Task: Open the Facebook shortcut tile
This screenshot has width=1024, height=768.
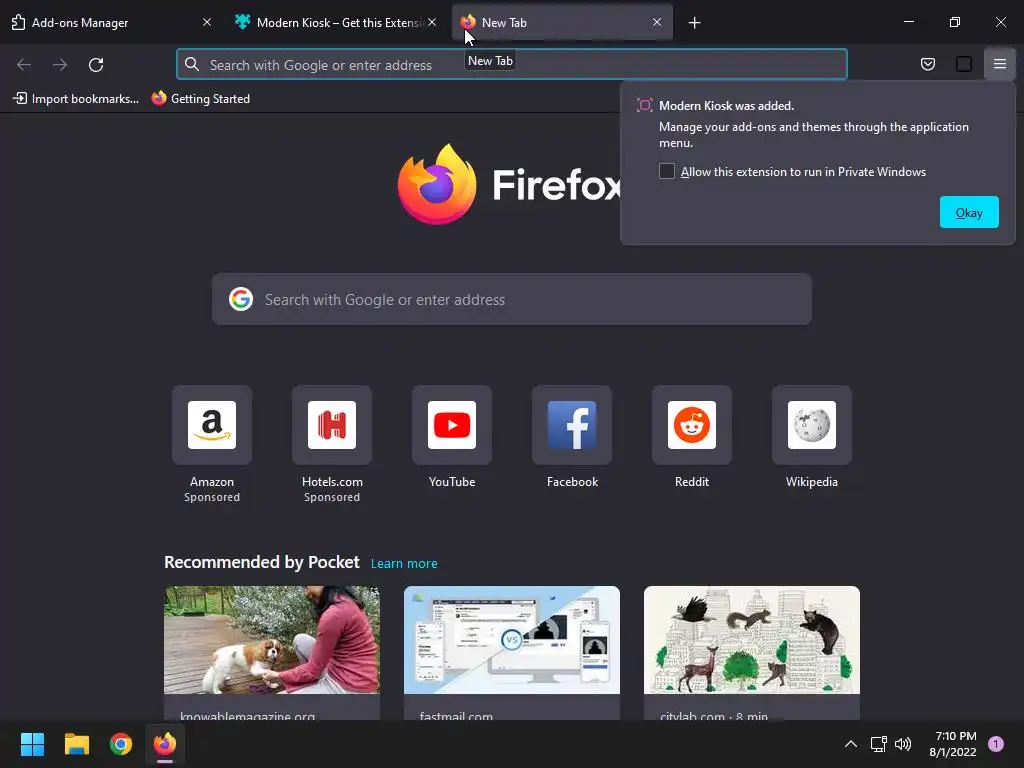Action: pyautogui.click(x=572, y=425)
